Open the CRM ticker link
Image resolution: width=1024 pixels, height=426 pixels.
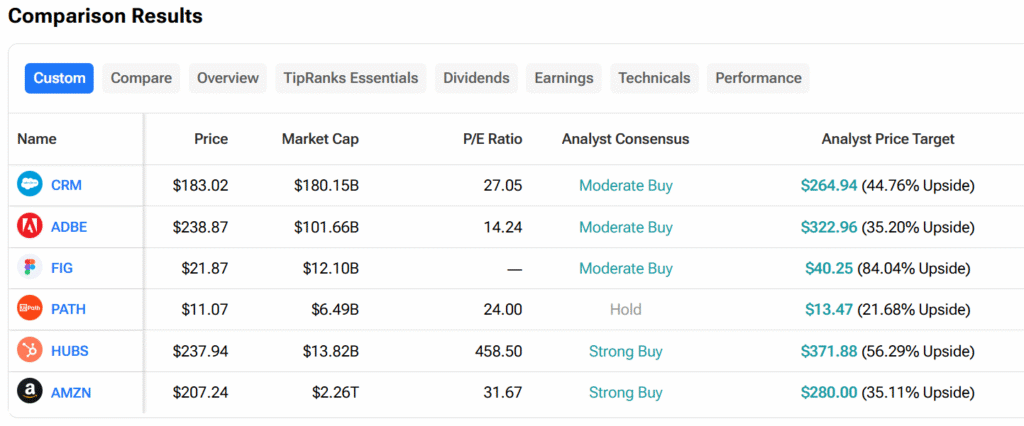coord(66,185)
